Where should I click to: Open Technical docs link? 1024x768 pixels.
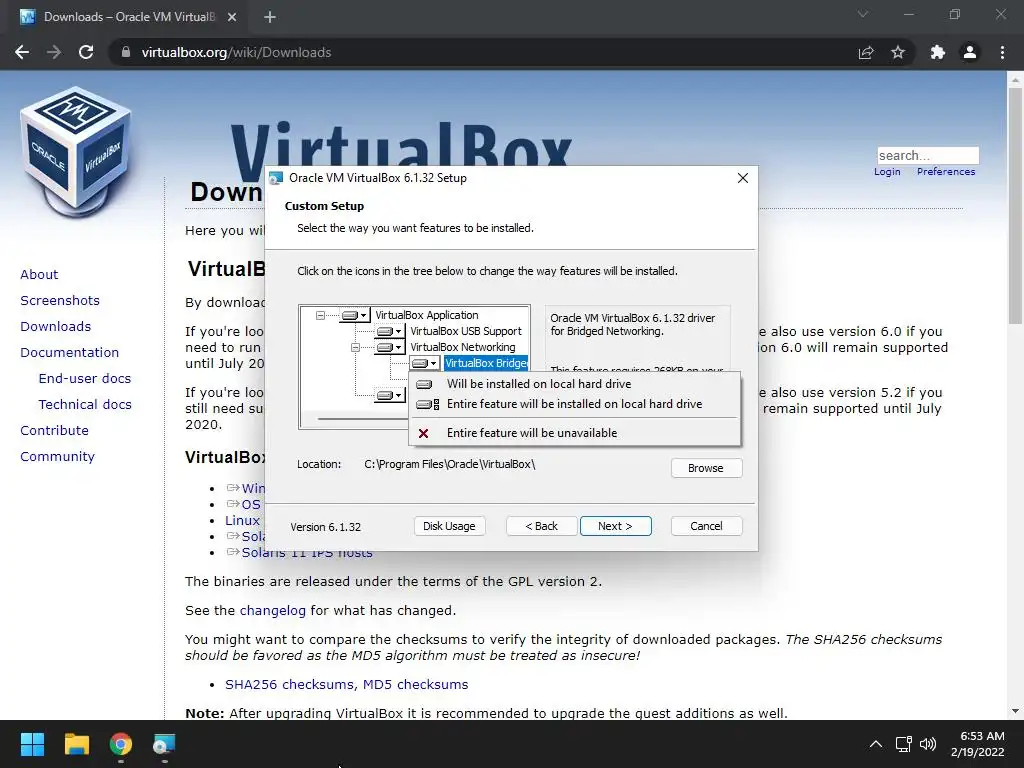(x=85, y=405)
